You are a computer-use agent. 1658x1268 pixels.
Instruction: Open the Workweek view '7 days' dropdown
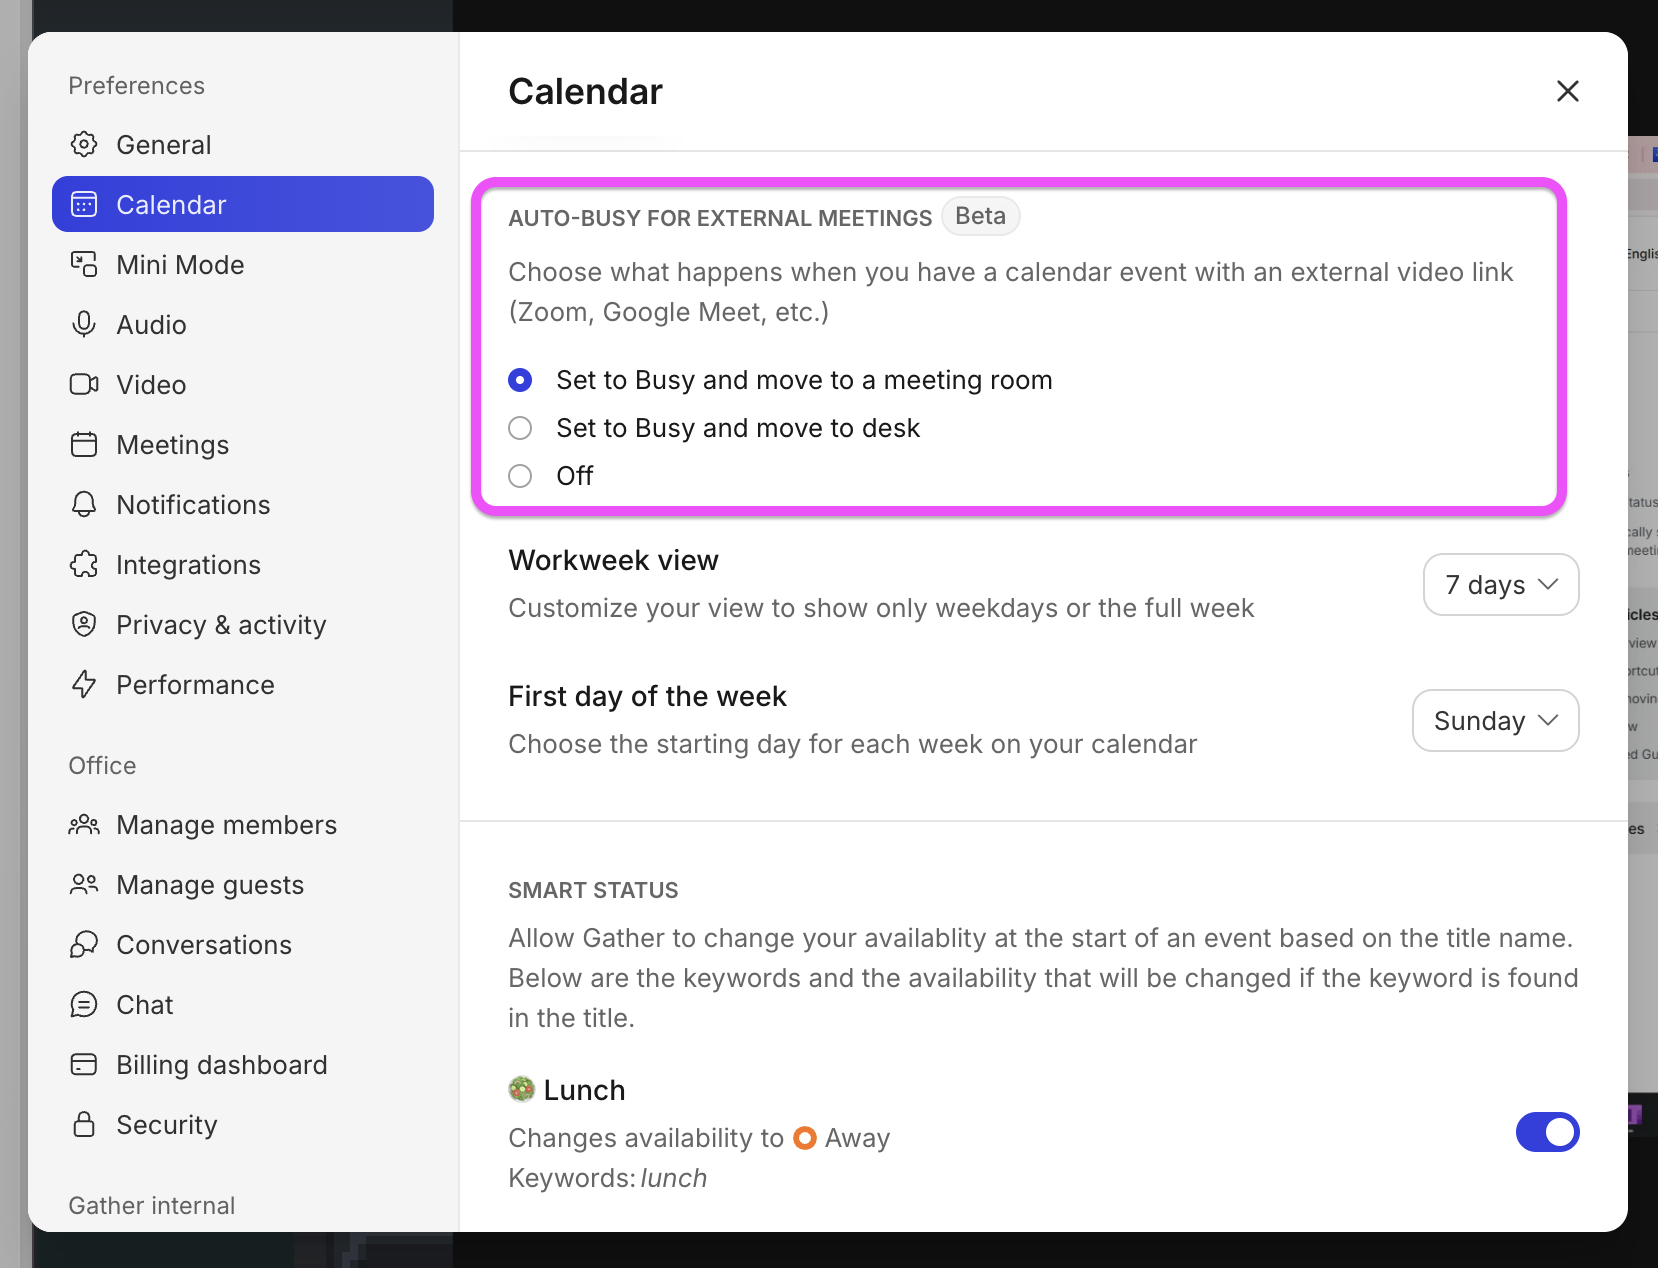coord(1501,585)
